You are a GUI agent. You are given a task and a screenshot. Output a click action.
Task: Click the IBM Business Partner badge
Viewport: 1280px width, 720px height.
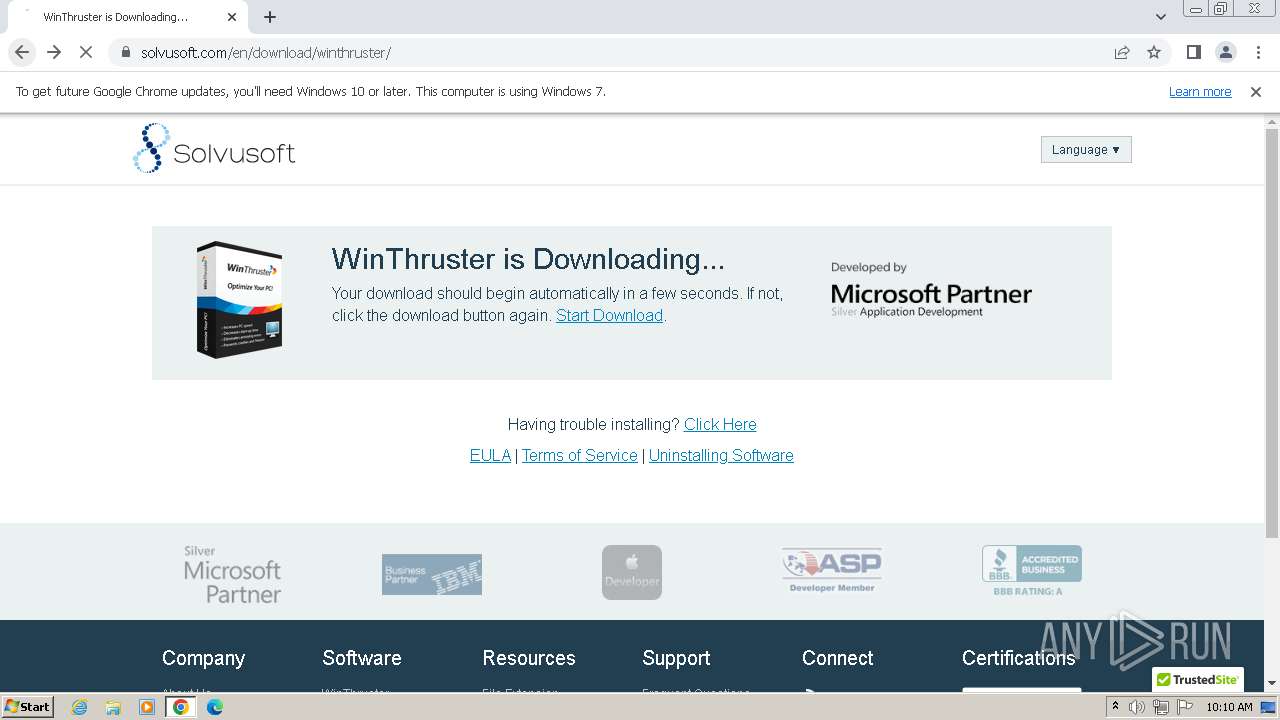pos(432,574)
